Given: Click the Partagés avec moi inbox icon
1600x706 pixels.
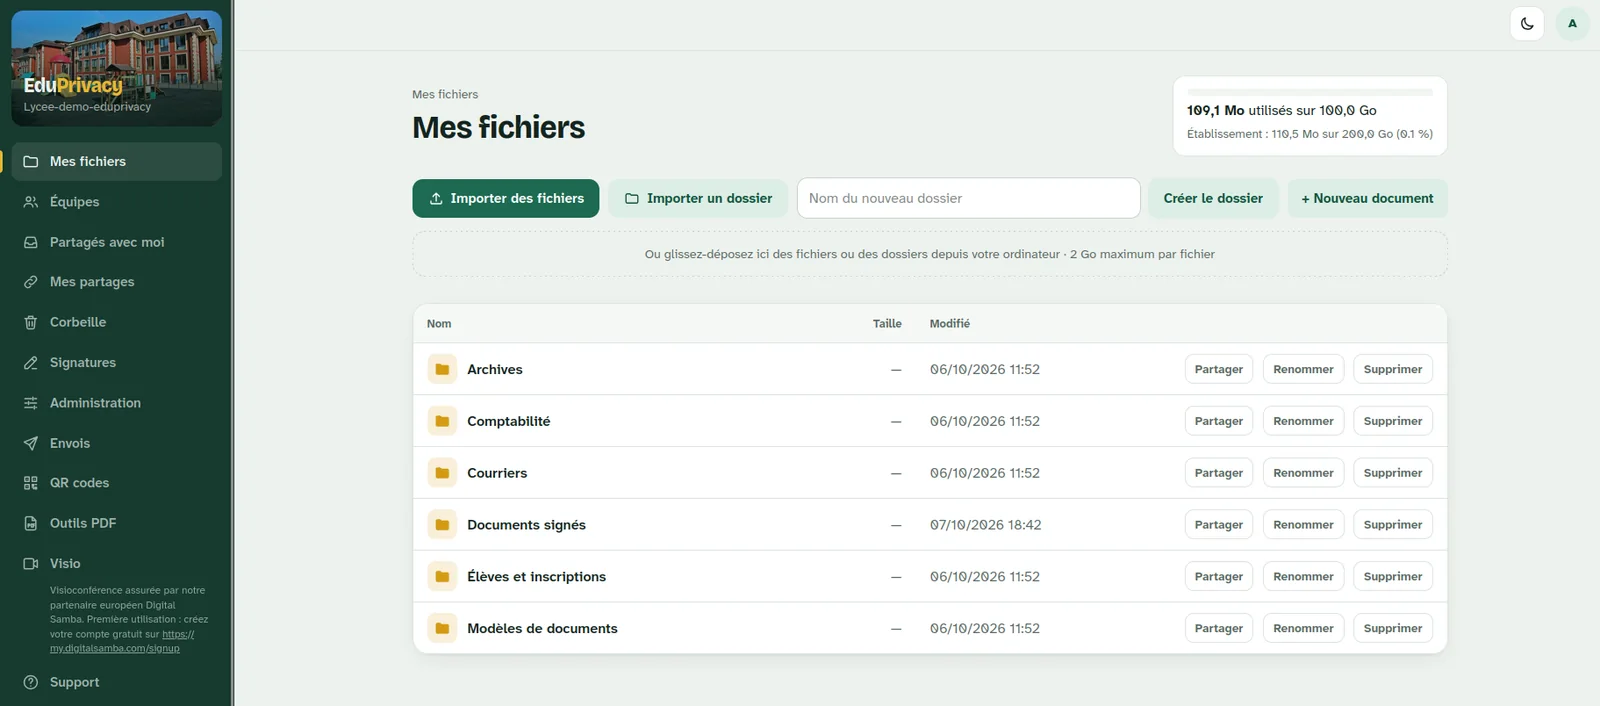Looking at the screenshot, I should [31, 242].
